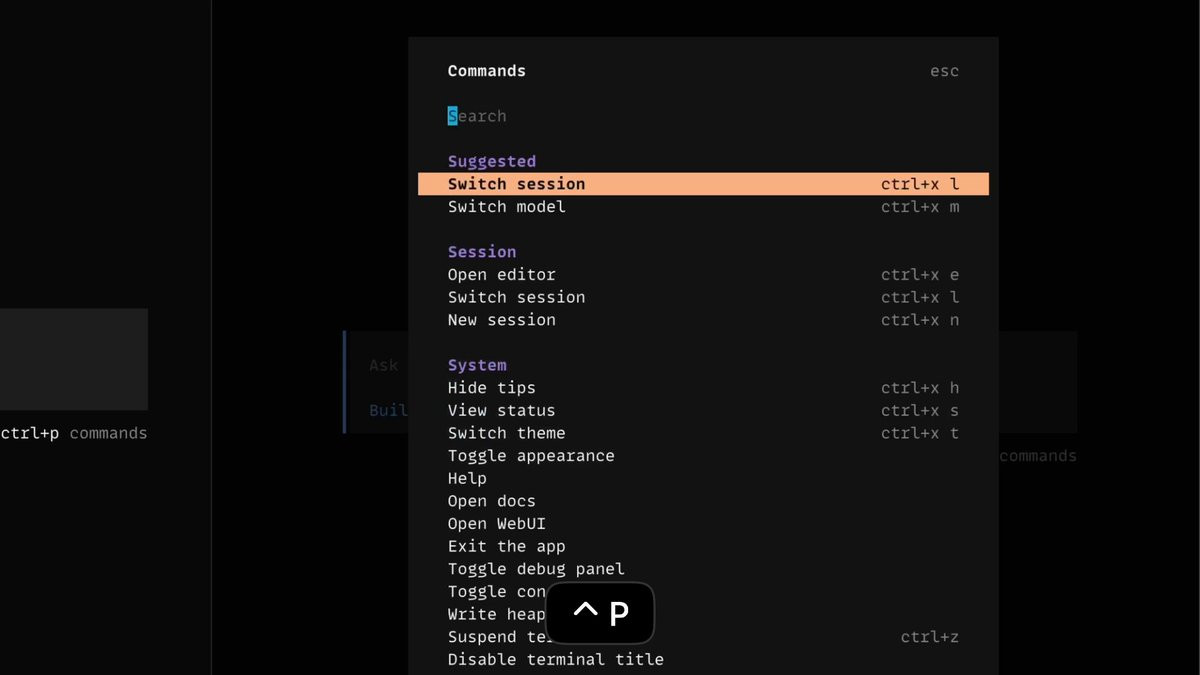Viewport: 1200px width, 675px height.
Task: Click the ctrl+x t shortcut text
Action: pyautogui.click(x=920, y=433)
